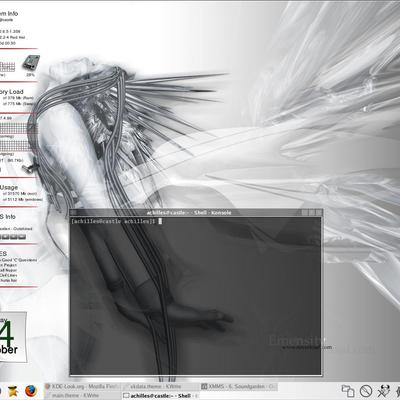The width and height of the screenshot is (400, 400).
Task: Open the Konsole window menu icon
Action: (73, 213)
